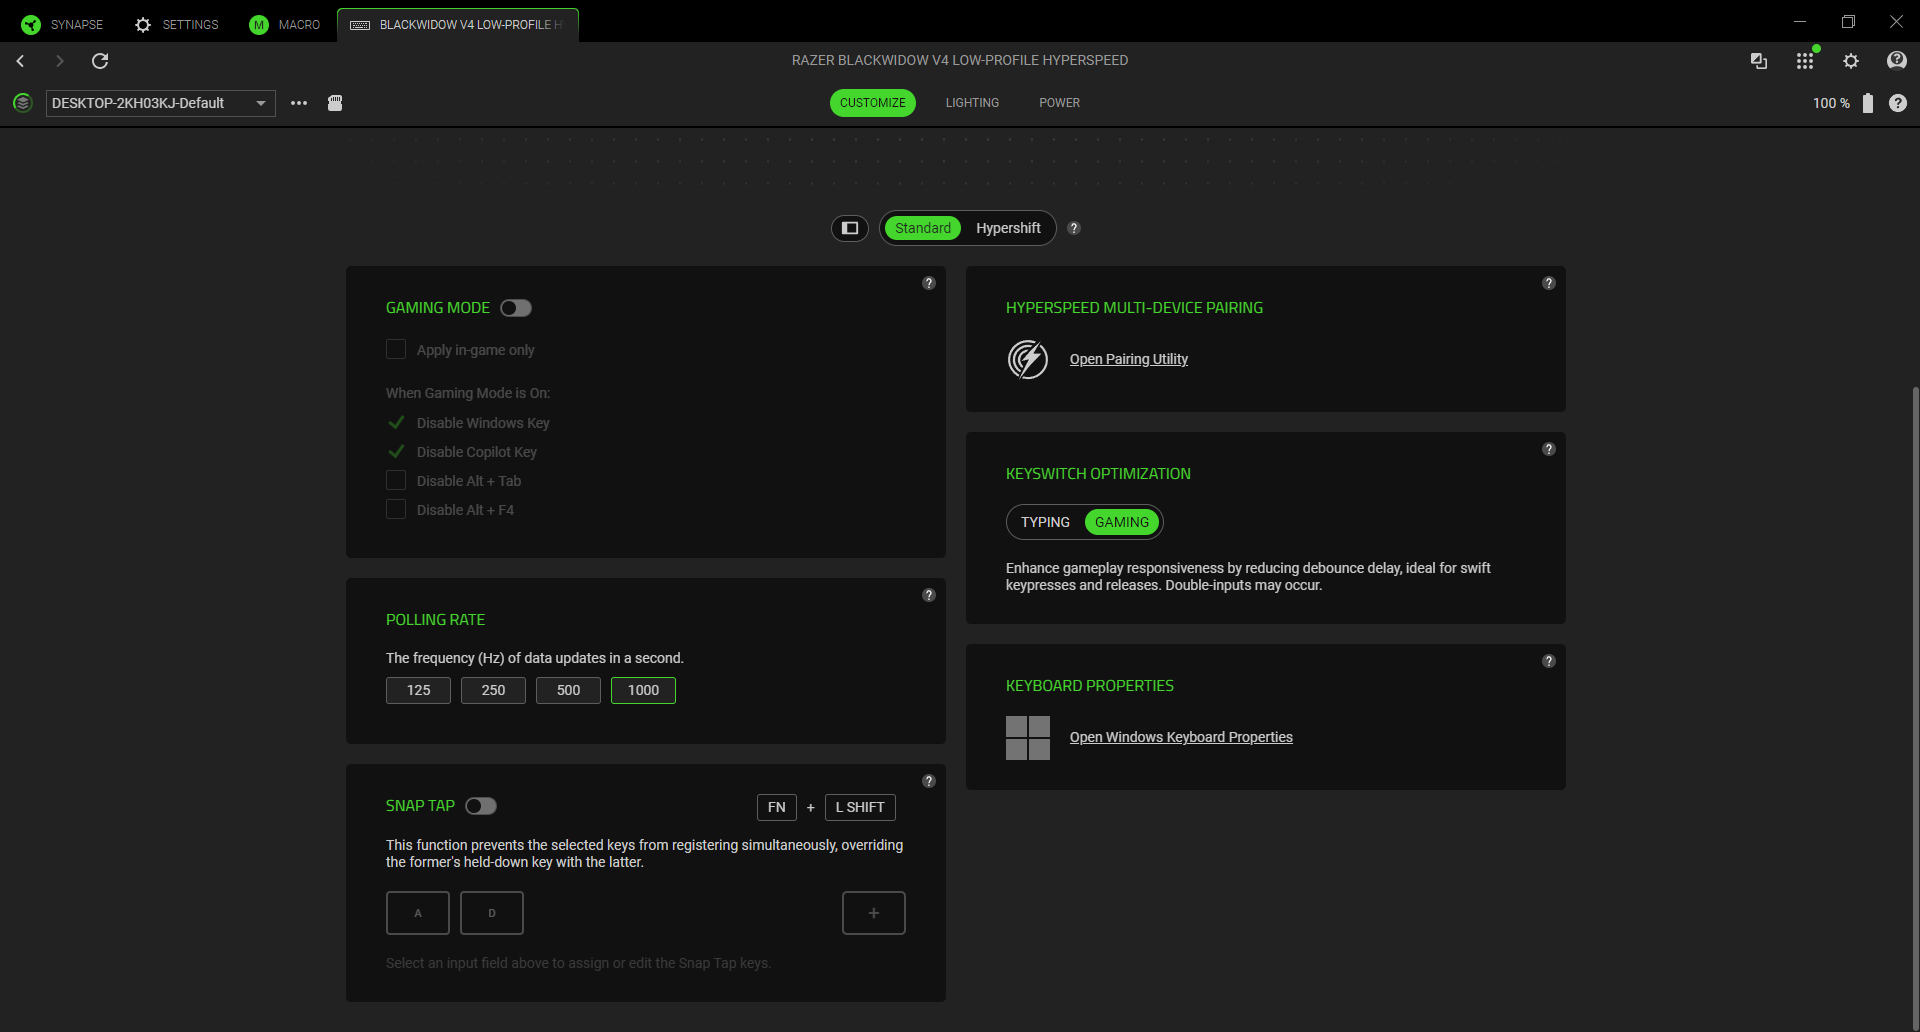Enable the Snap Tap toggle

[481, 806]
